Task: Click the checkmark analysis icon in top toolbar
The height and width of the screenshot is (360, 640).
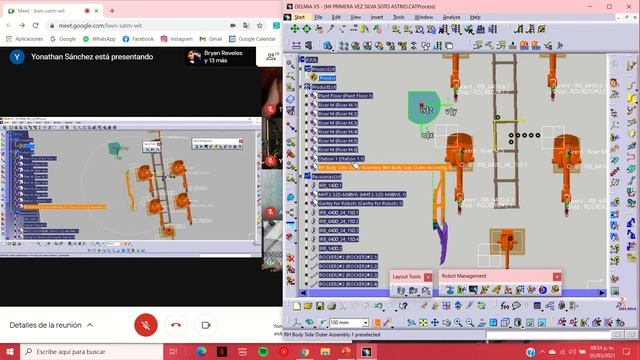Action: coord(469,29)
